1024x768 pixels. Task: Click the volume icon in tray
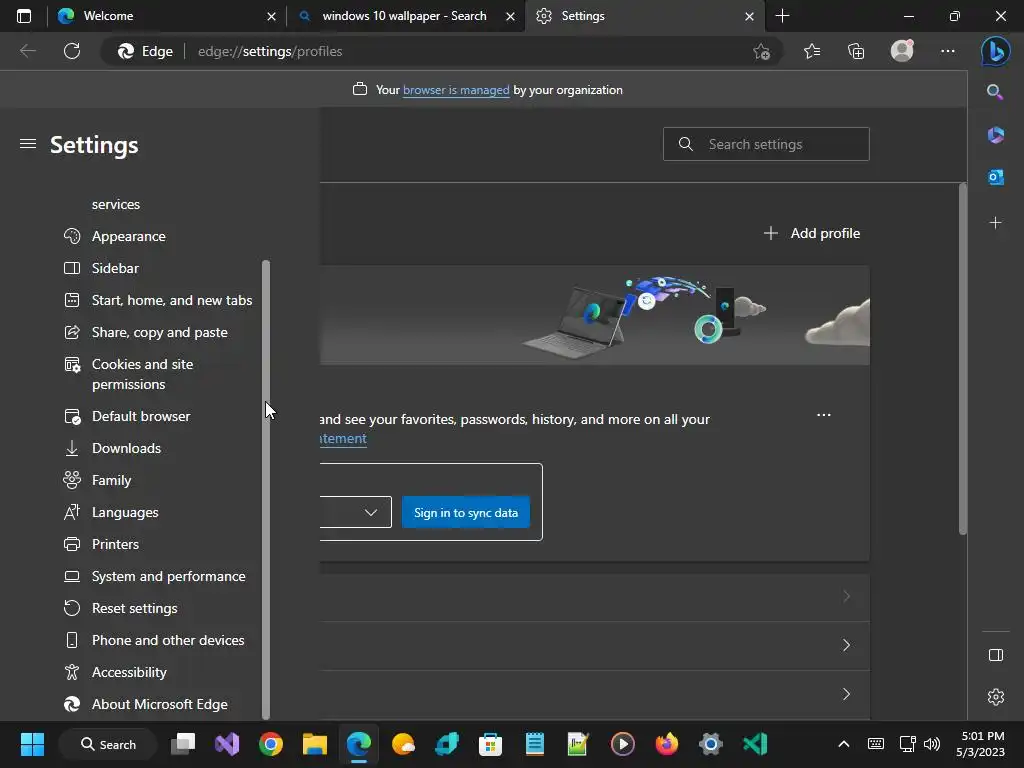tap(932, 744)
